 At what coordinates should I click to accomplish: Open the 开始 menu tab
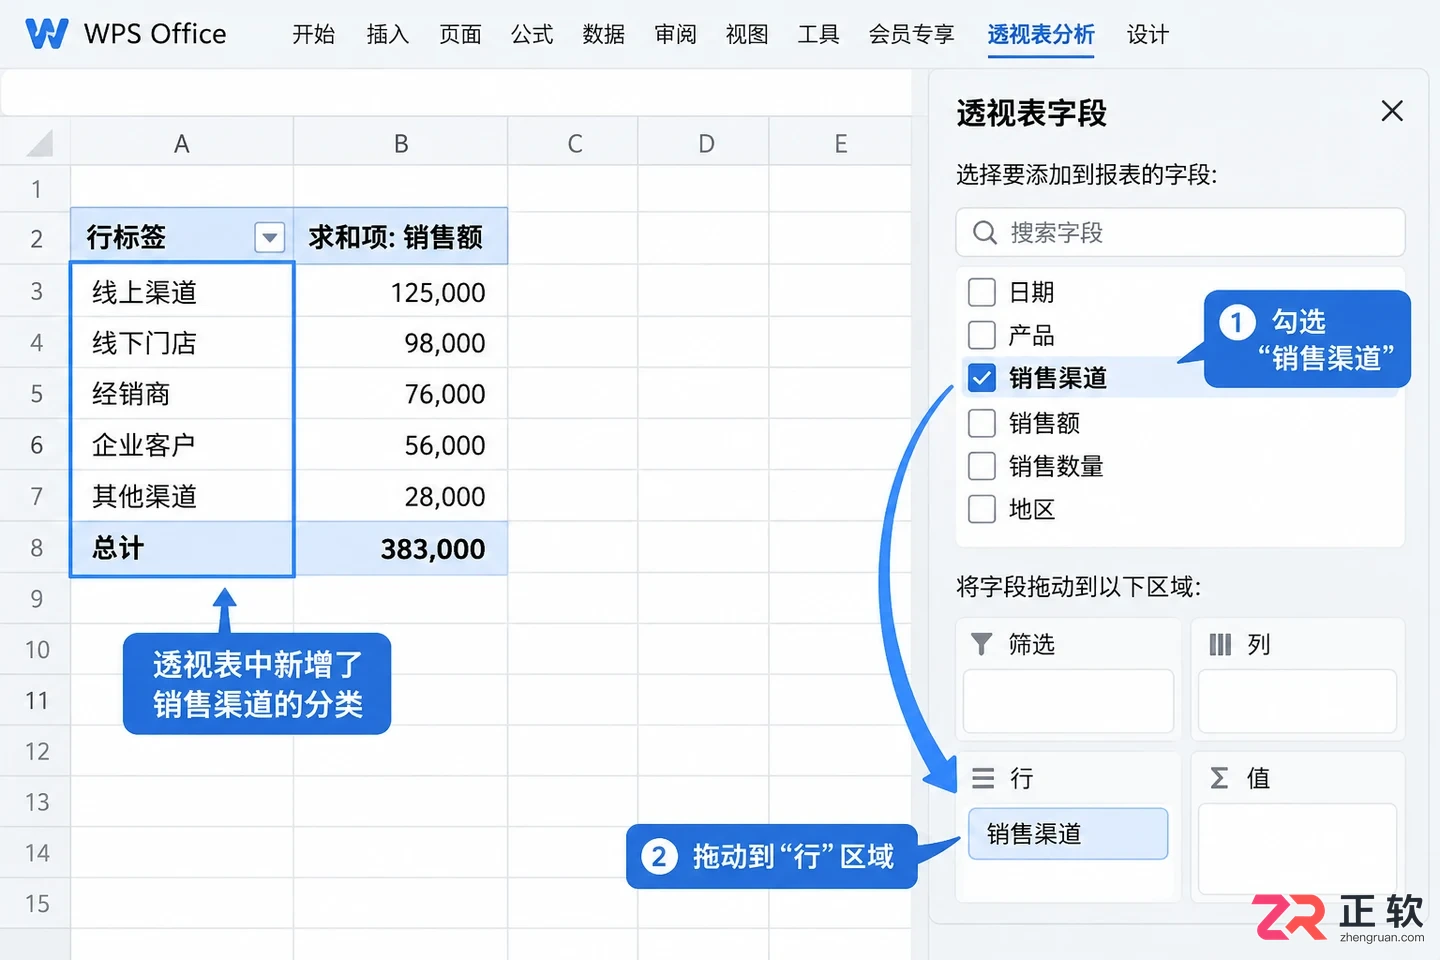[313, 35]
